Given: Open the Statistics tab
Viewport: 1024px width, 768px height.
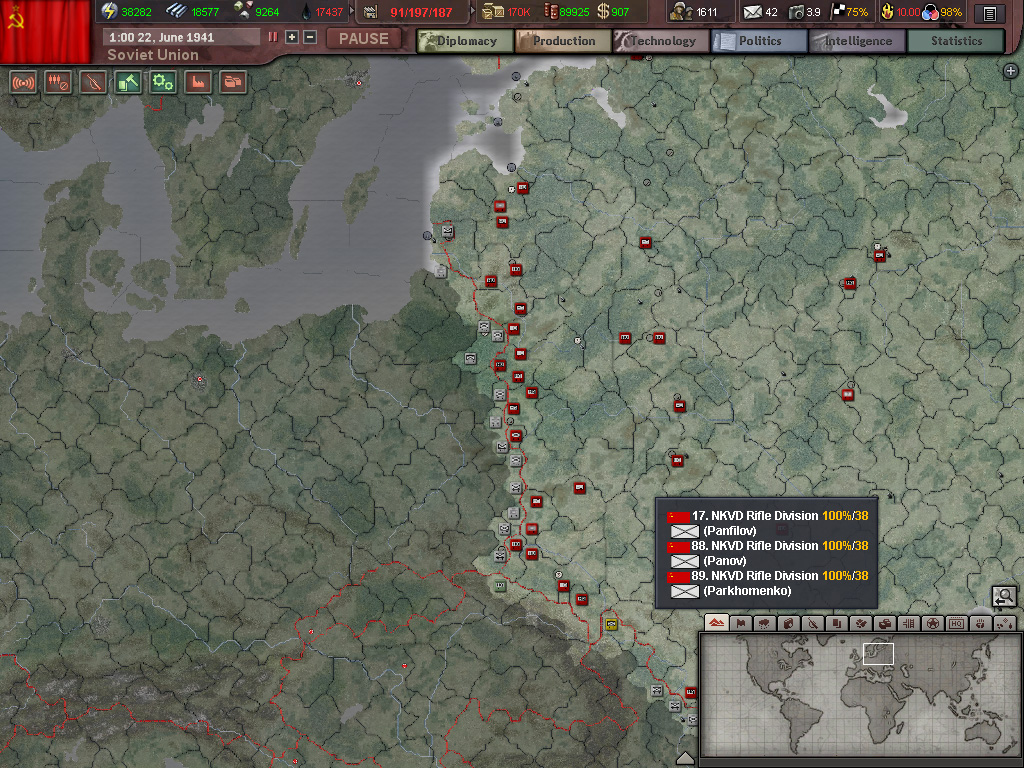Looking at the screenshot, I should coord(956,40).
